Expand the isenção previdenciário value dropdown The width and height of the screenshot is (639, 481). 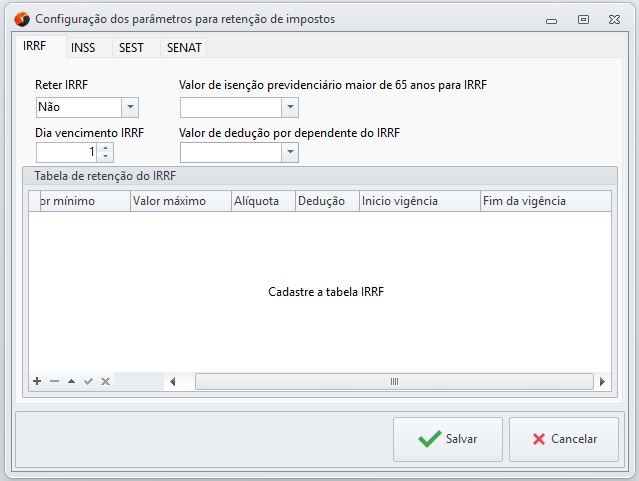pos(289,107)
